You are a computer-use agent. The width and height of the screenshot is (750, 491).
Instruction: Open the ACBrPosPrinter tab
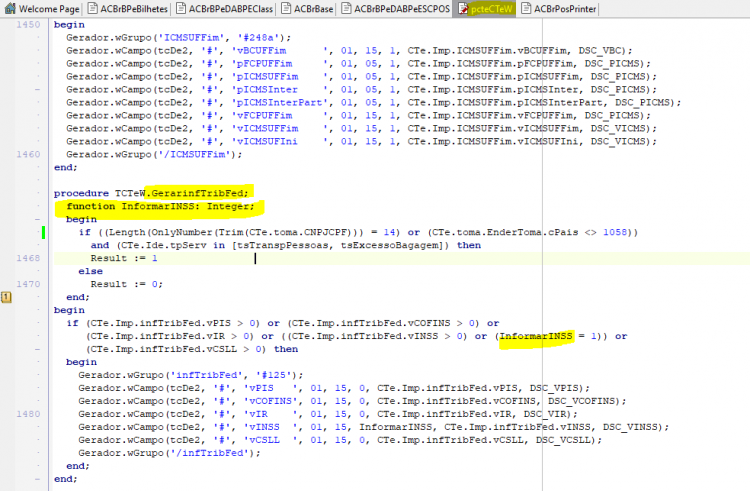click(x=558, y=9)
